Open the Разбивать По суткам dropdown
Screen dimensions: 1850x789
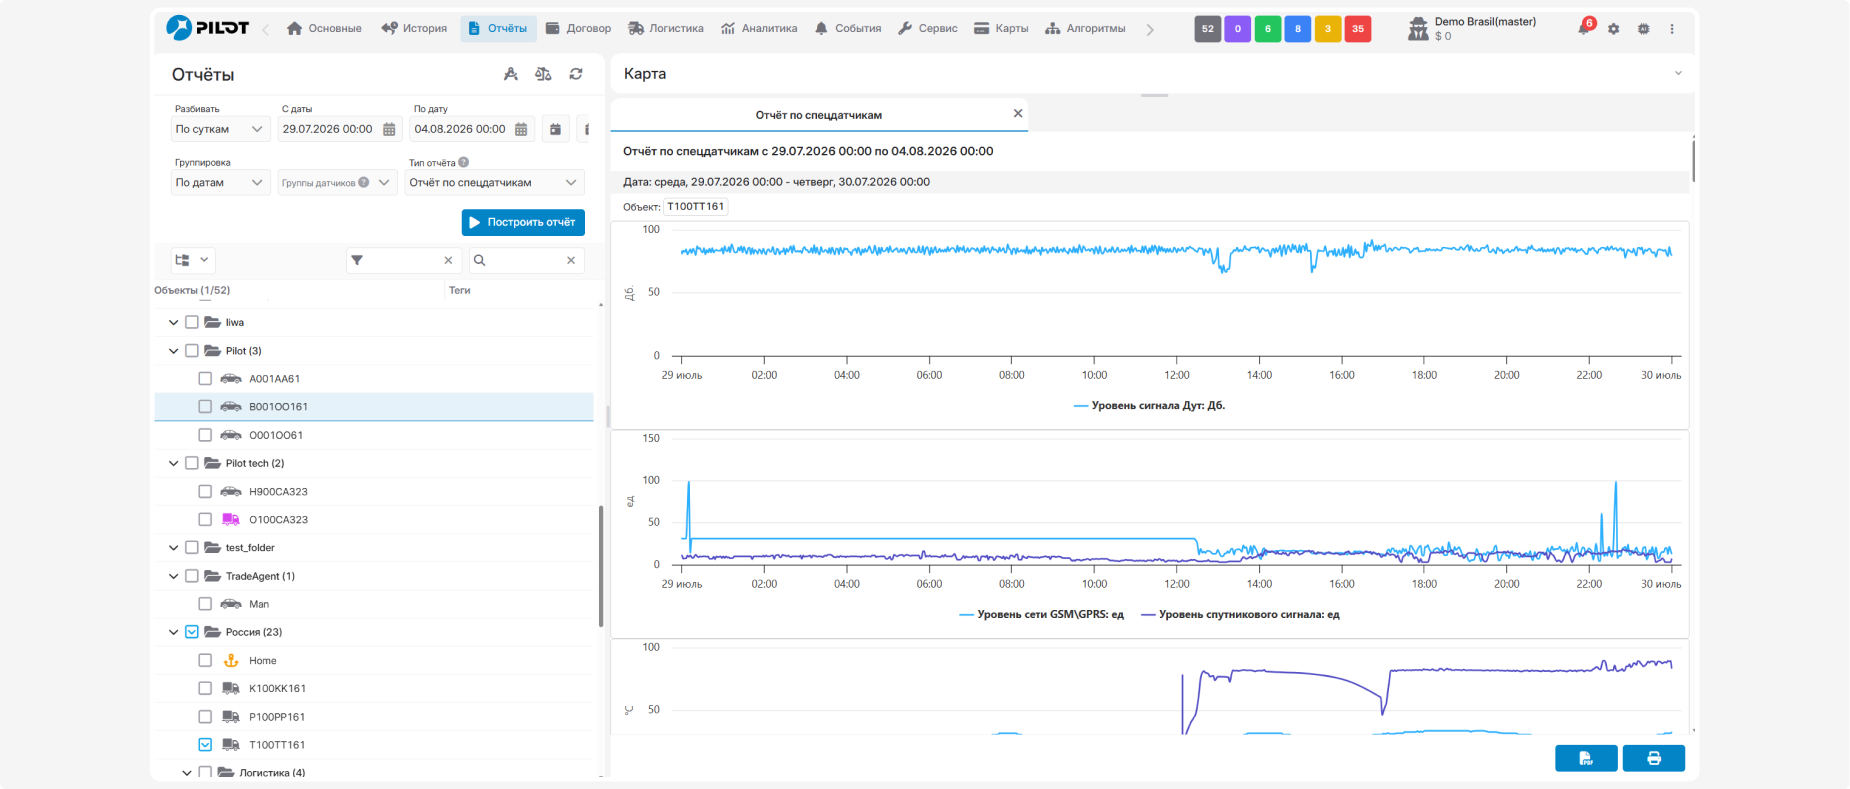pos(220,129)
